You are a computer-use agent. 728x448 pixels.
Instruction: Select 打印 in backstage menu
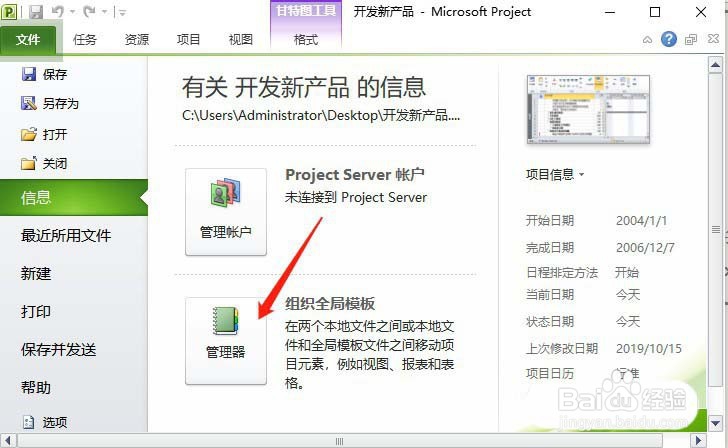pyautogui.click(x=36, y=312)
